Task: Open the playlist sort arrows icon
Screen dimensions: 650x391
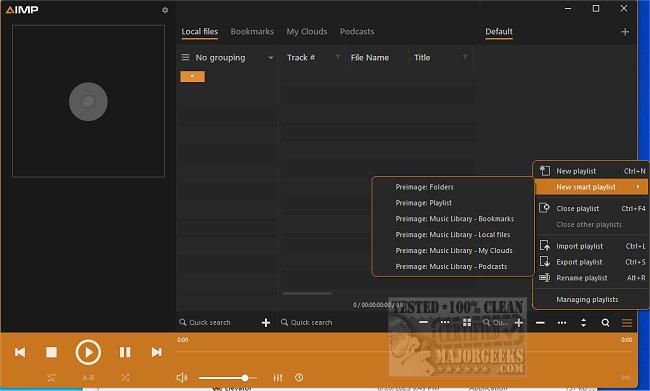Action: click(583, 323)
